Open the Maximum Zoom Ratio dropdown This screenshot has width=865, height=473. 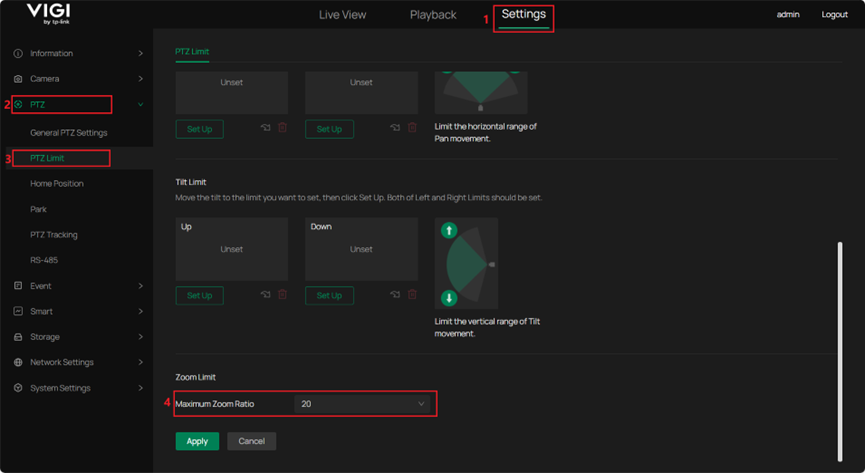pyautogui.click(x=362, y=404)
